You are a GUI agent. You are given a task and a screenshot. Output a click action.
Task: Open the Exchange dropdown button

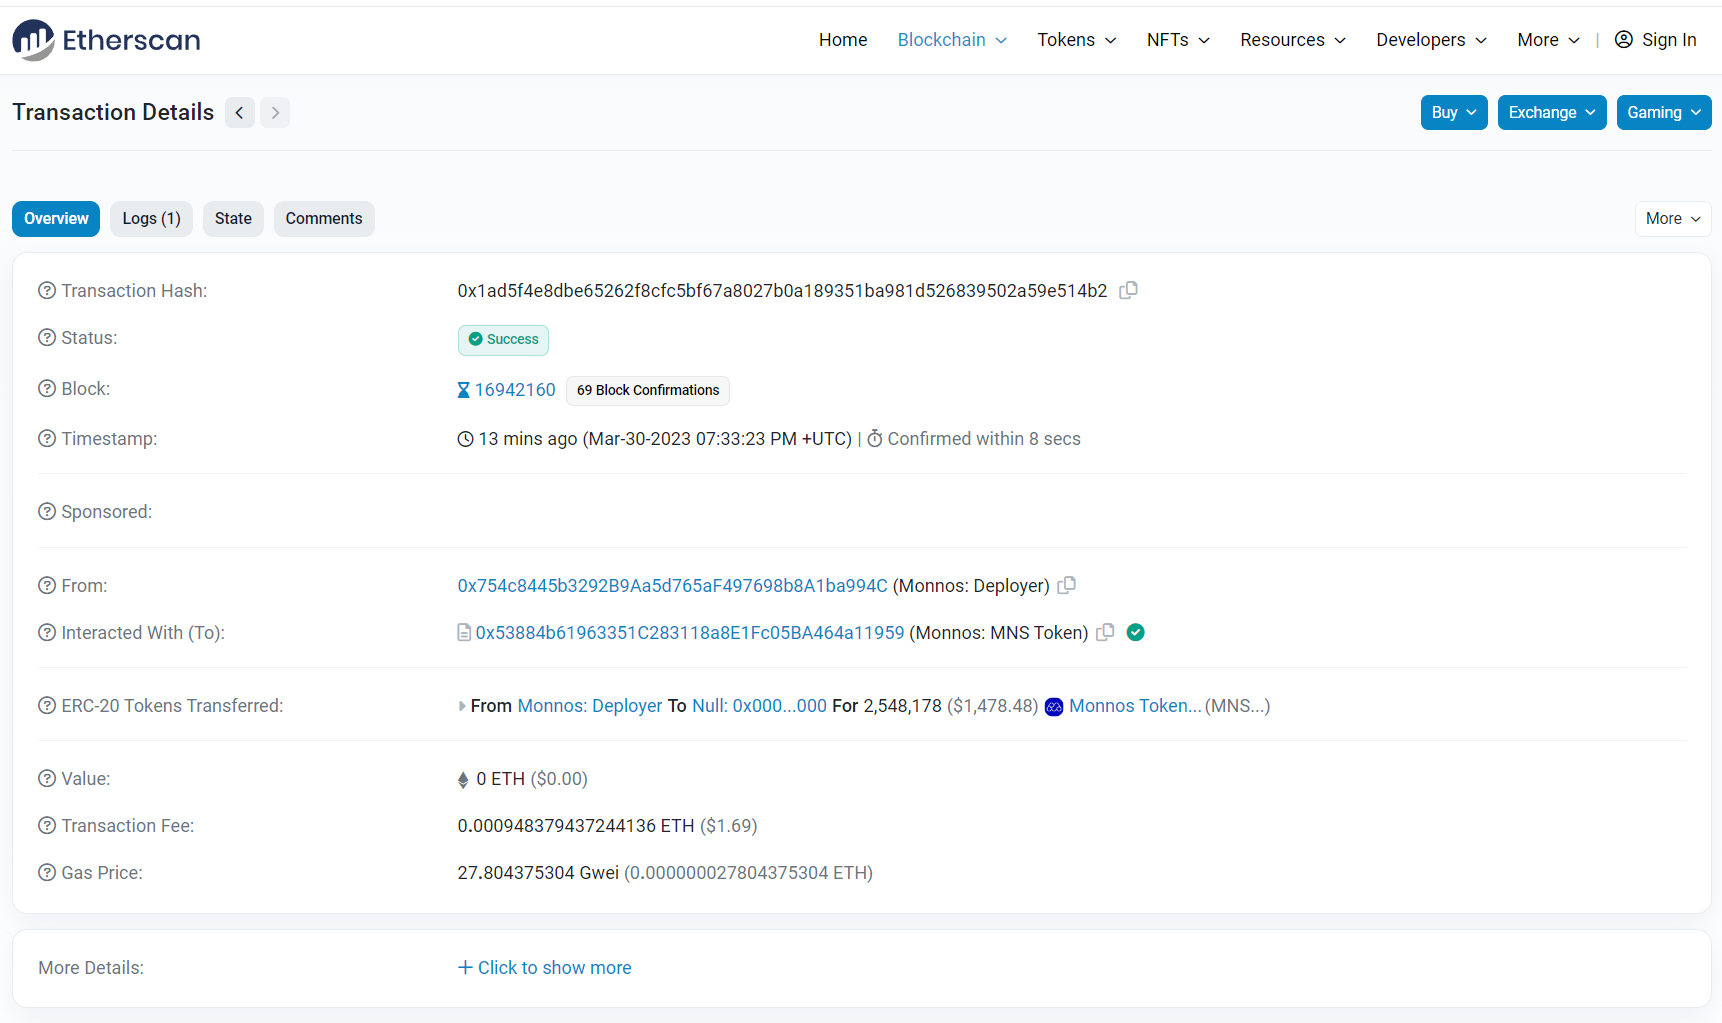coord(1552,112)
